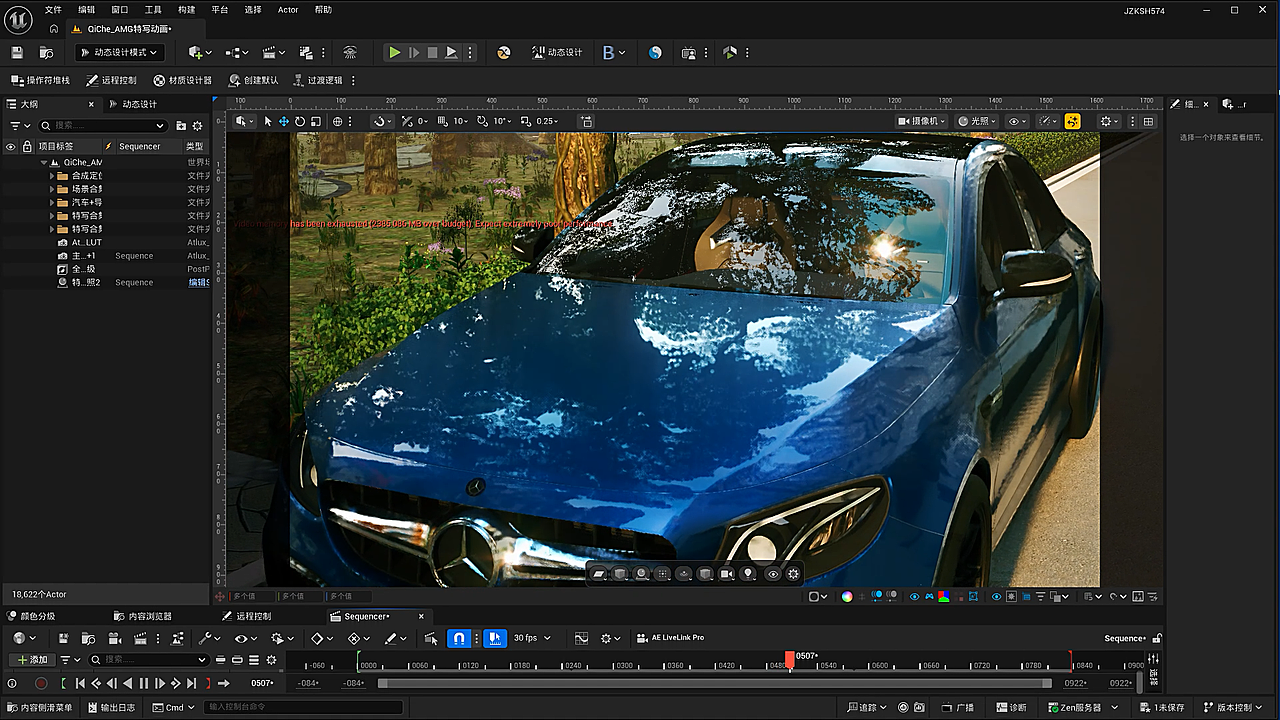
Task: Switch to the 颜色分级 tab
Action: pos(31,616)
